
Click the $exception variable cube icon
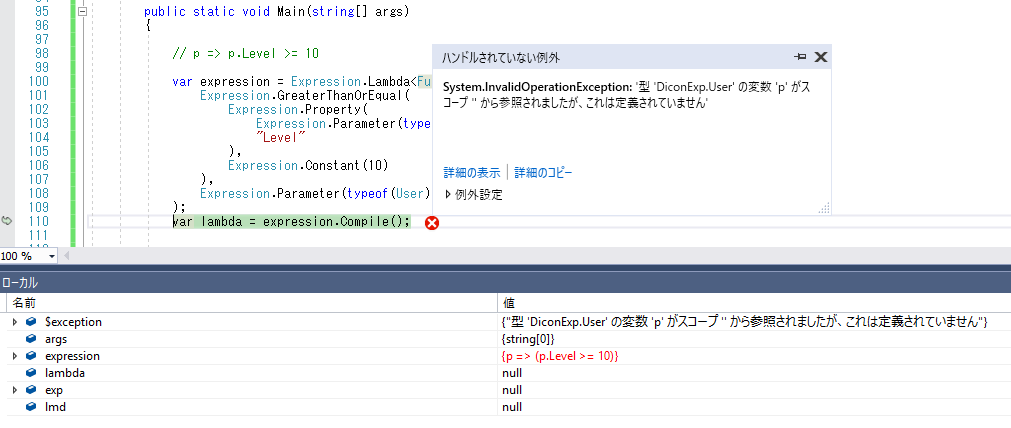pyautogui.click(x=31, y=322)
